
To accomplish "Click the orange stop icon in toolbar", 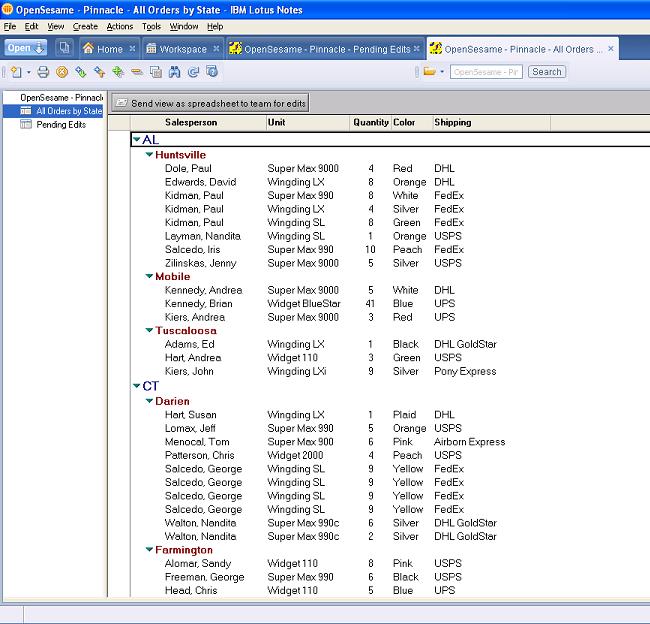I will point(62,72).
